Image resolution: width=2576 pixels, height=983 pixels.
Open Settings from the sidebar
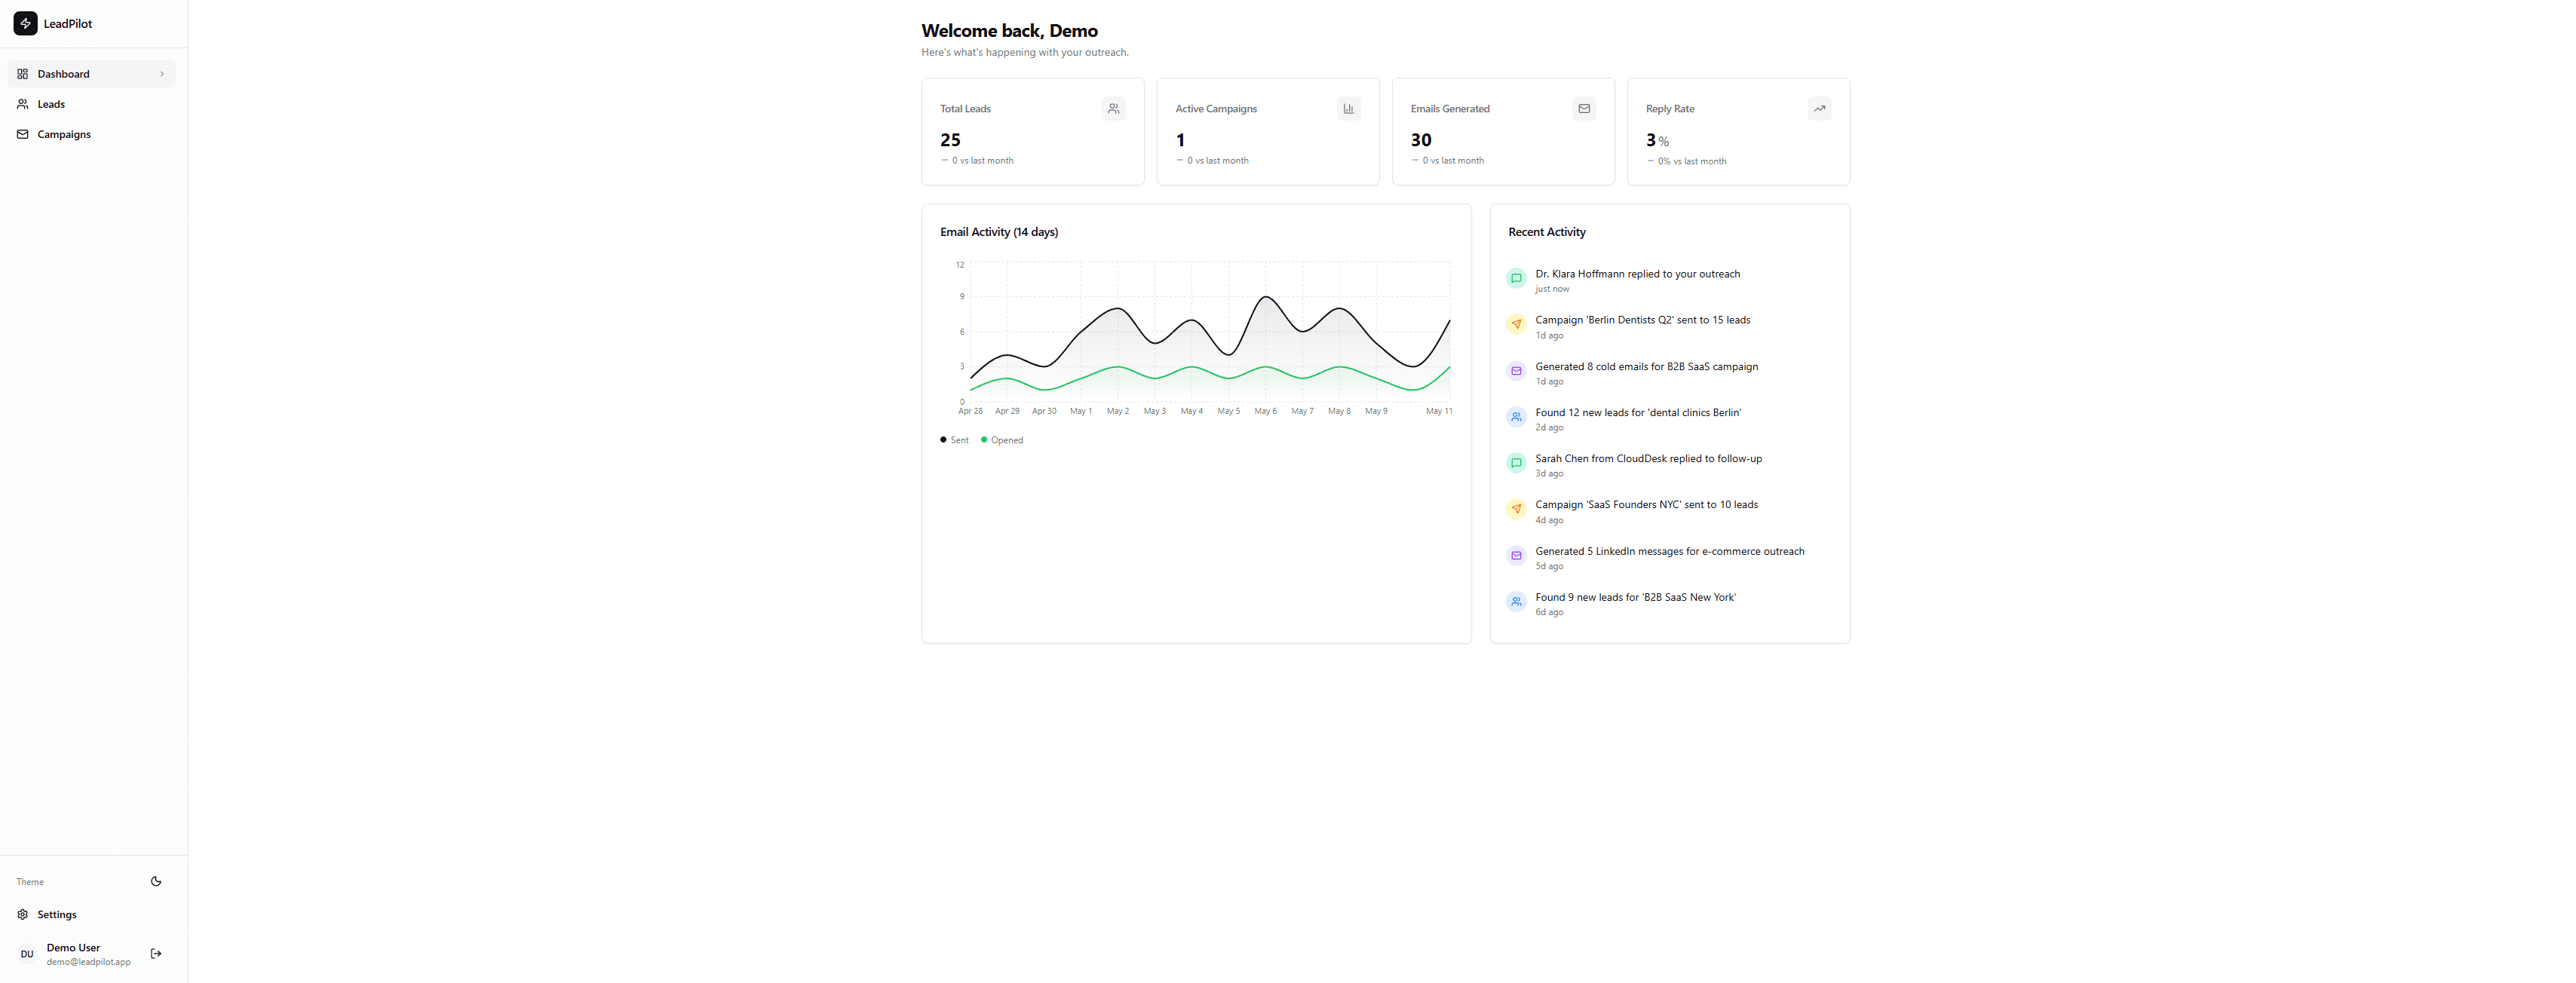[x=92, y=914]
